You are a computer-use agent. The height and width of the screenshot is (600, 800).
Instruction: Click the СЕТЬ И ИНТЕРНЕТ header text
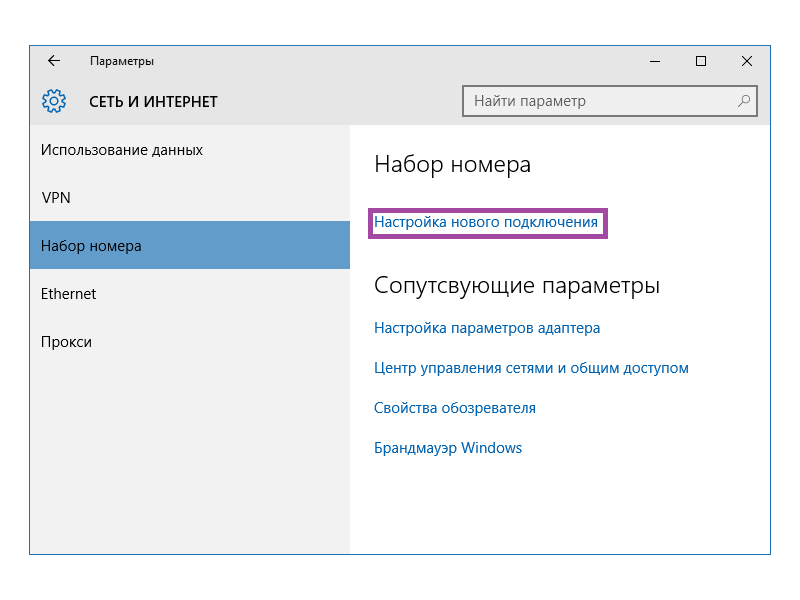153,102
